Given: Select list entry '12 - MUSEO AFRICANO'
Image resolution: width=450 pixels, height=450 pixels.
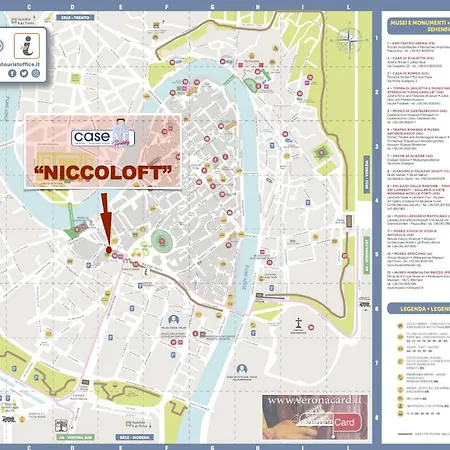Looking at the screenshot, I should pyautogui.click(x=411, y=254).
